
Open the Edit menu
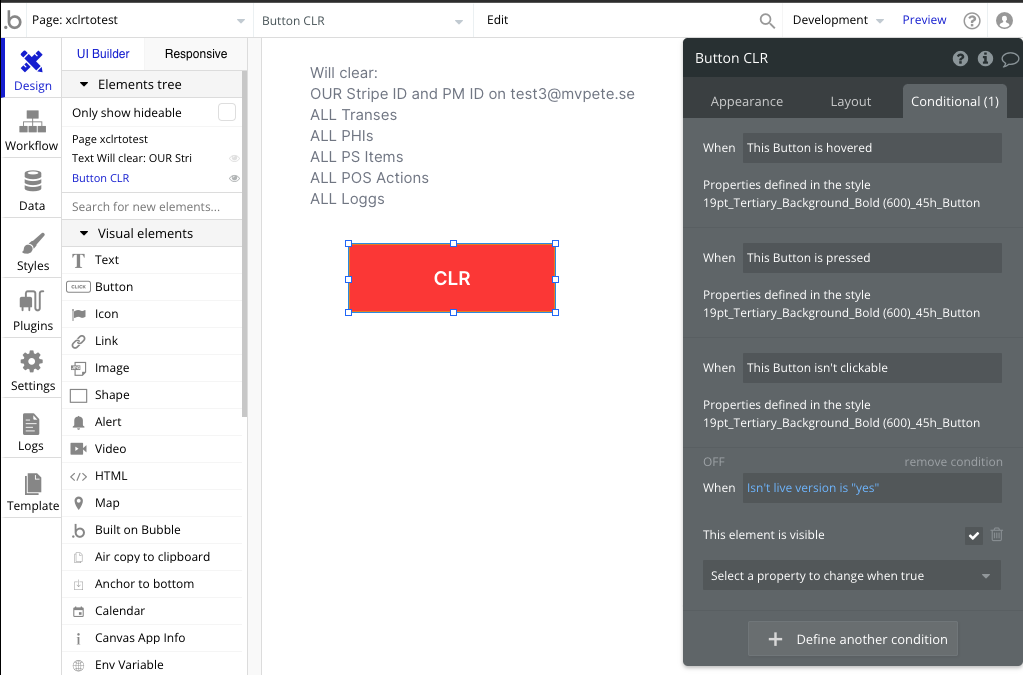point(497,20)
